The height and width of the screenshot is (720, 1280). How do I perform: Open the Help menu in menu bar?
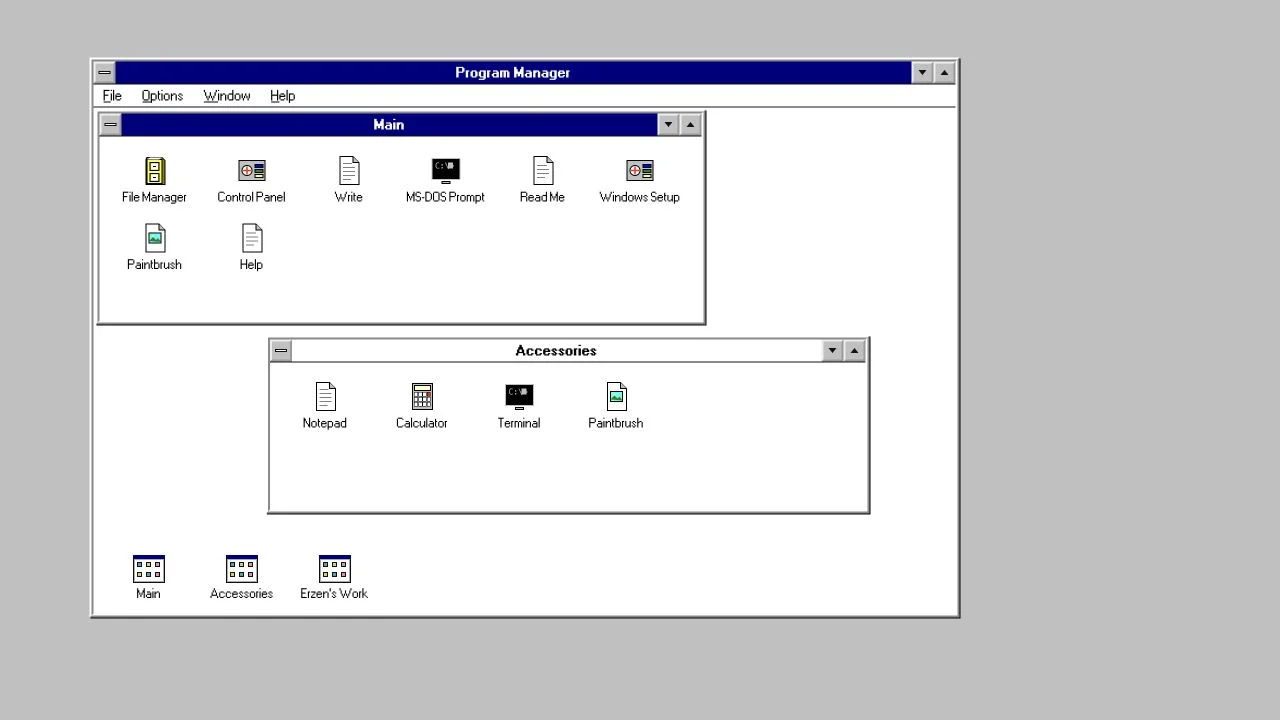pos(282,96)
